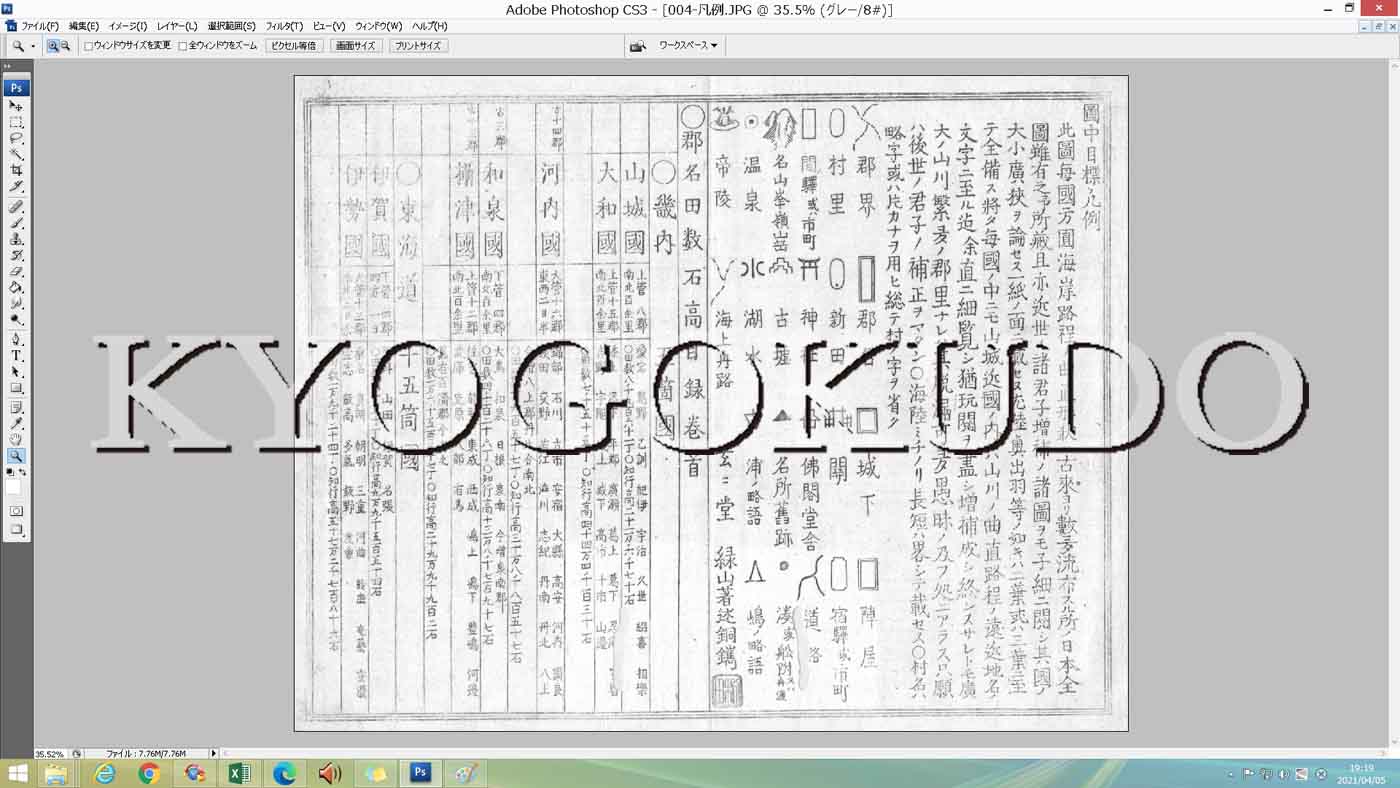Open the ファイル(F) menu
Screen dimensions: 1400x788
point(40,26)
